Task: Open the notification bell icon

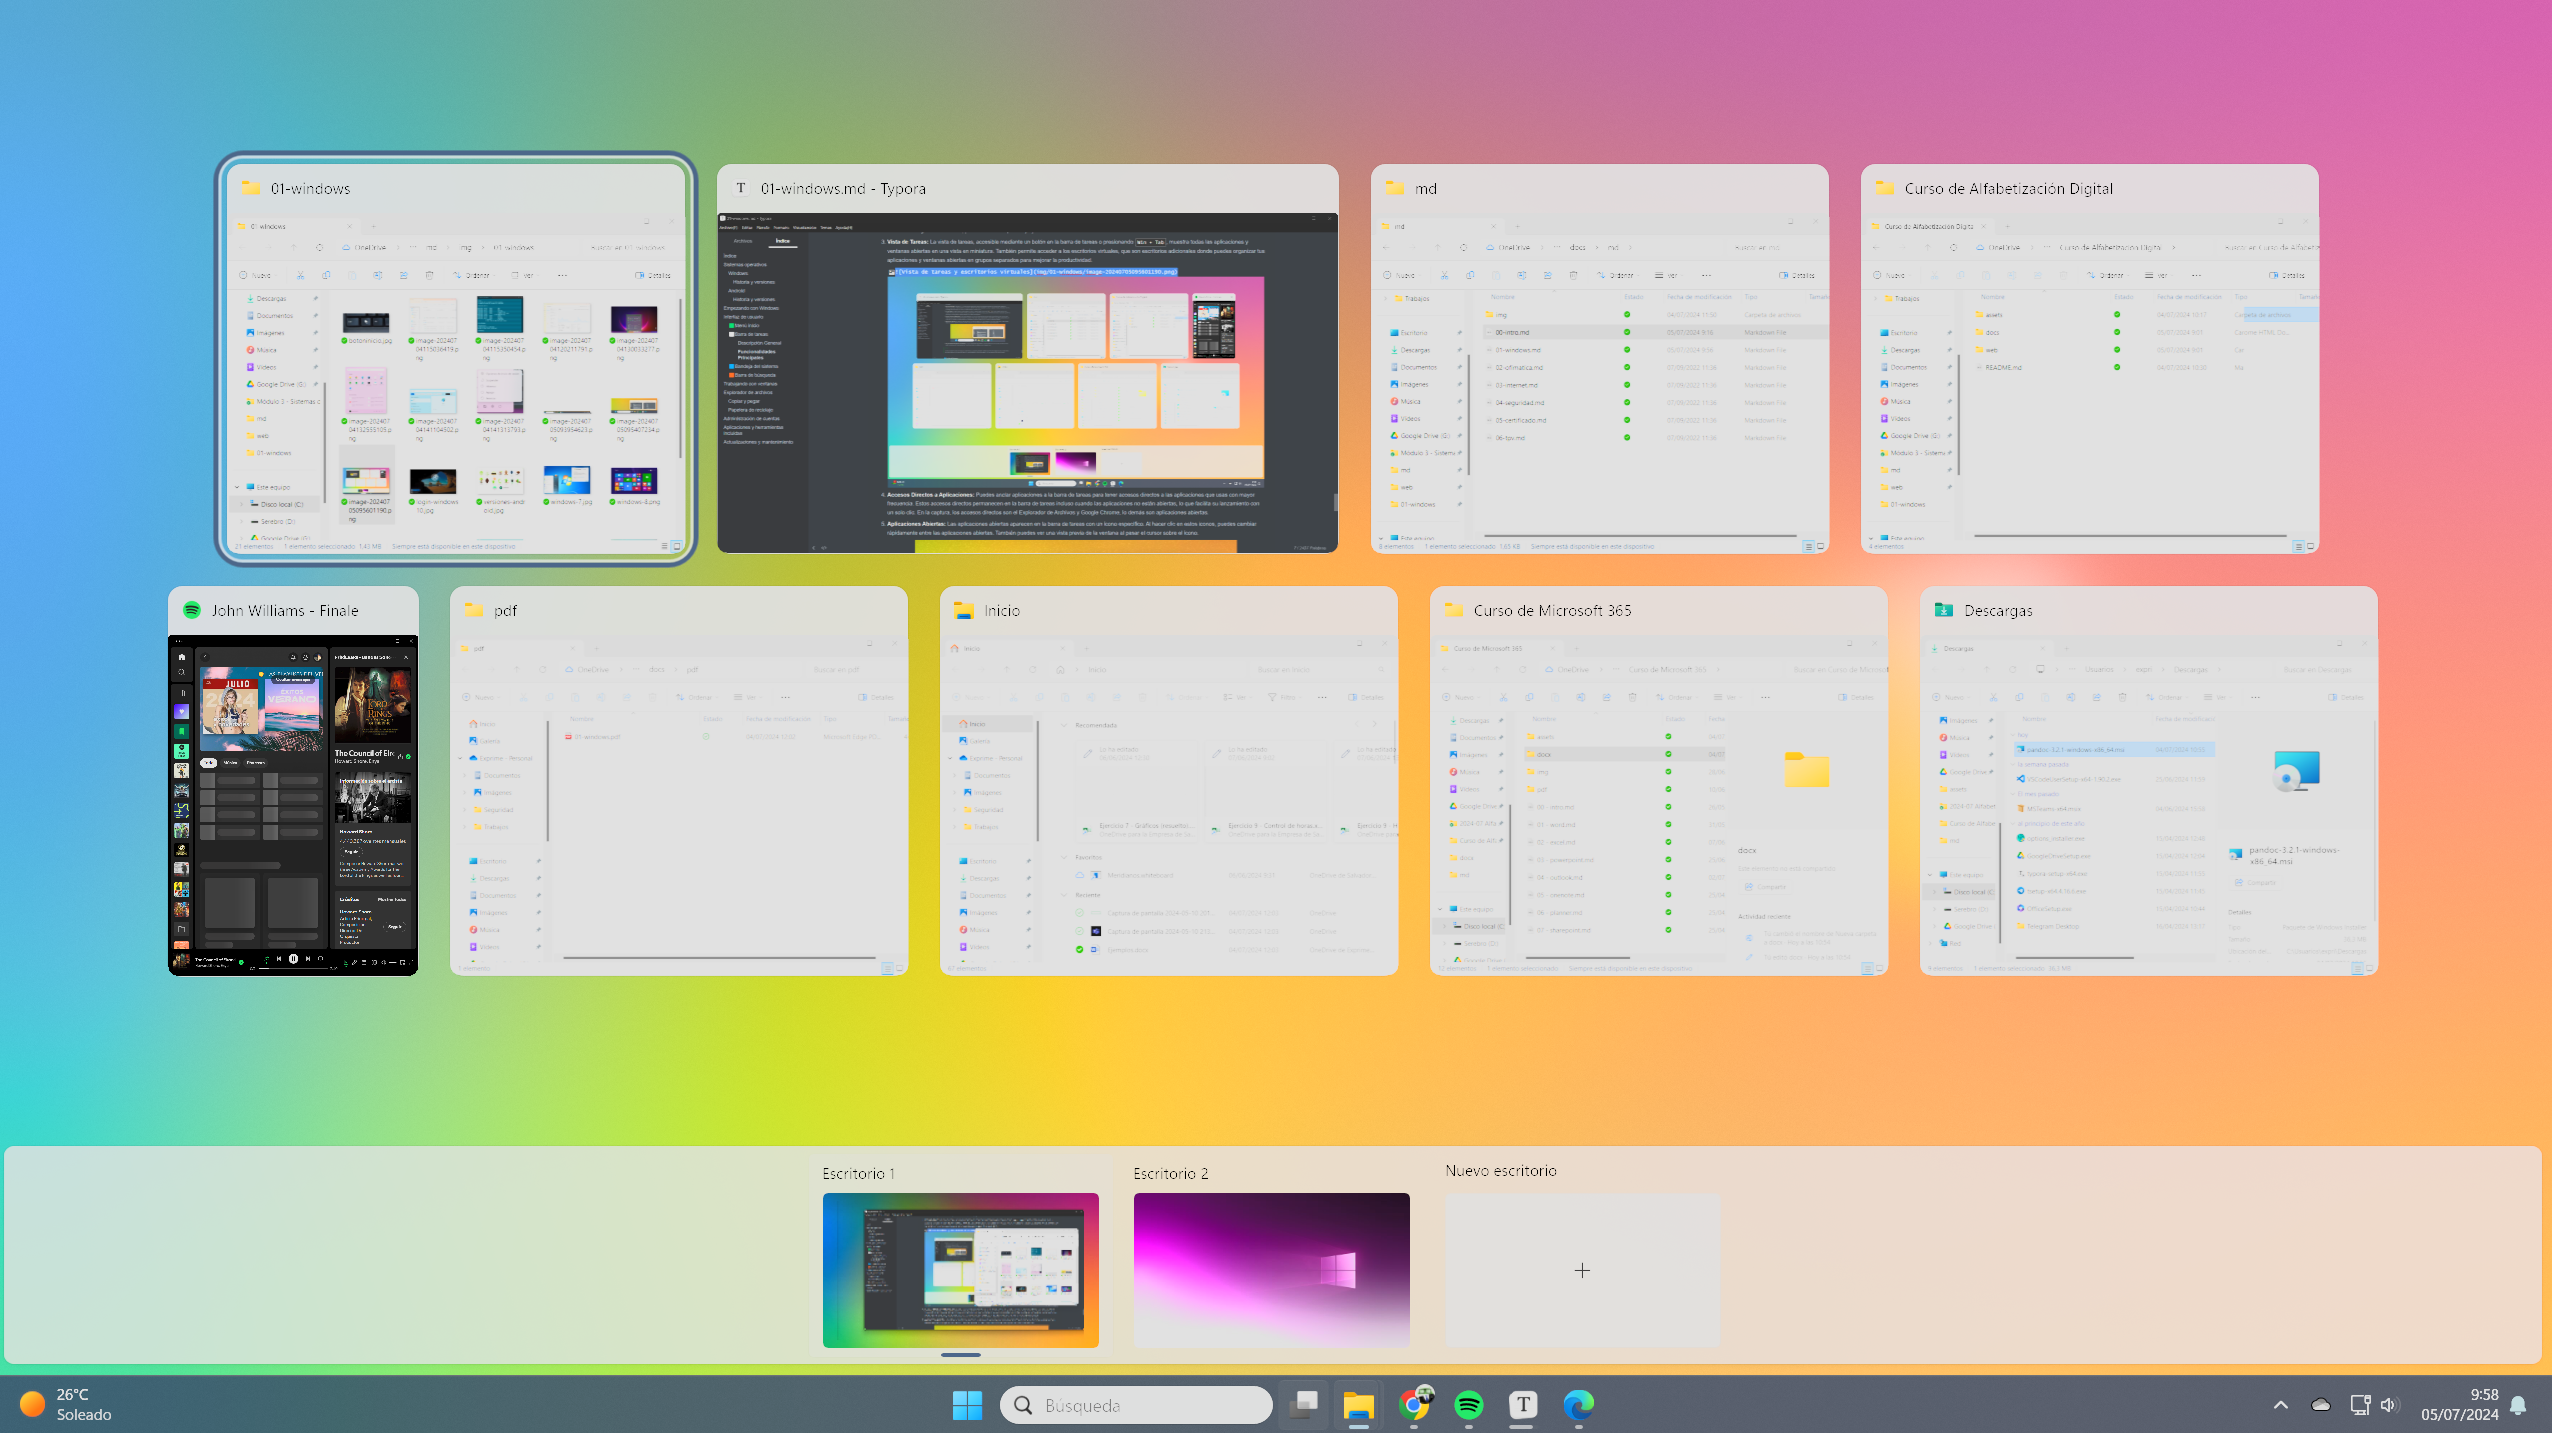Action: click(x=2519, y=1405)
